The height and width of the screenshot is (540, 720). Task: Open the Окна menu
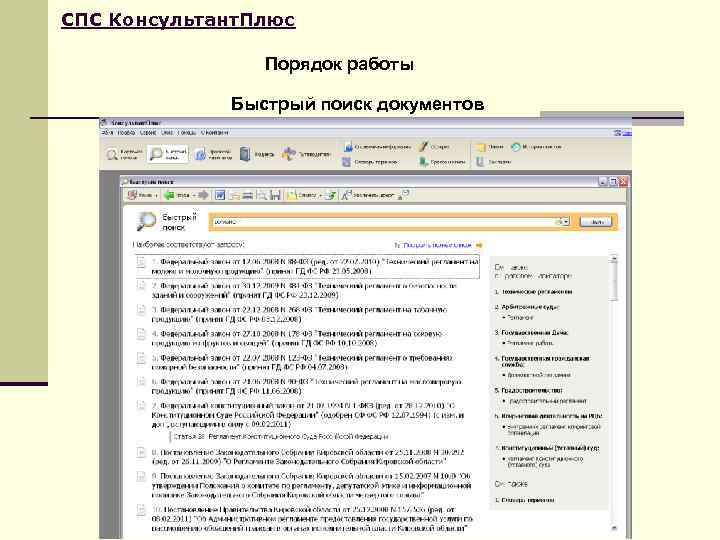167,133
